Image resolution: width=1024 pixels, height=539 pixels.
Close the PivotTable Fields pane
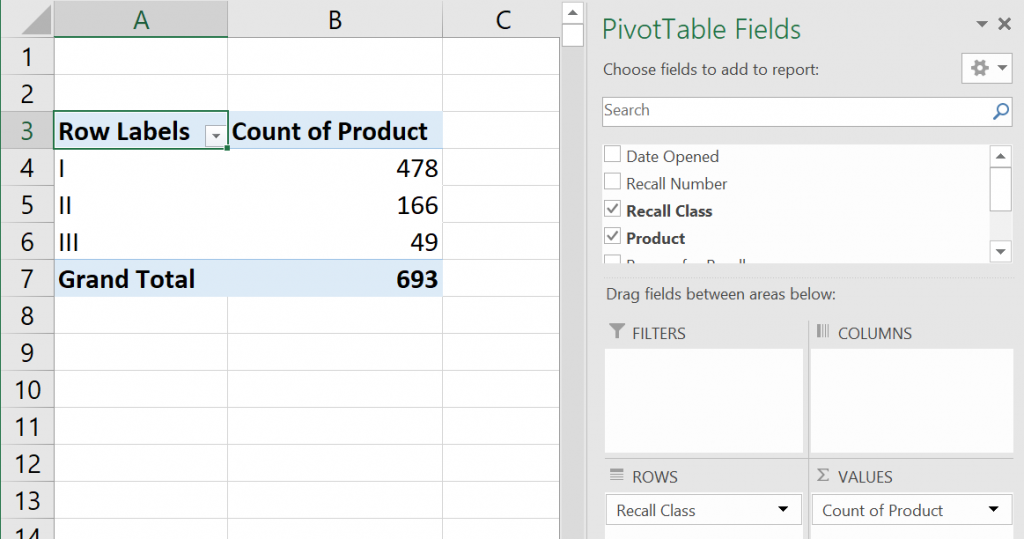[1004, 24]
